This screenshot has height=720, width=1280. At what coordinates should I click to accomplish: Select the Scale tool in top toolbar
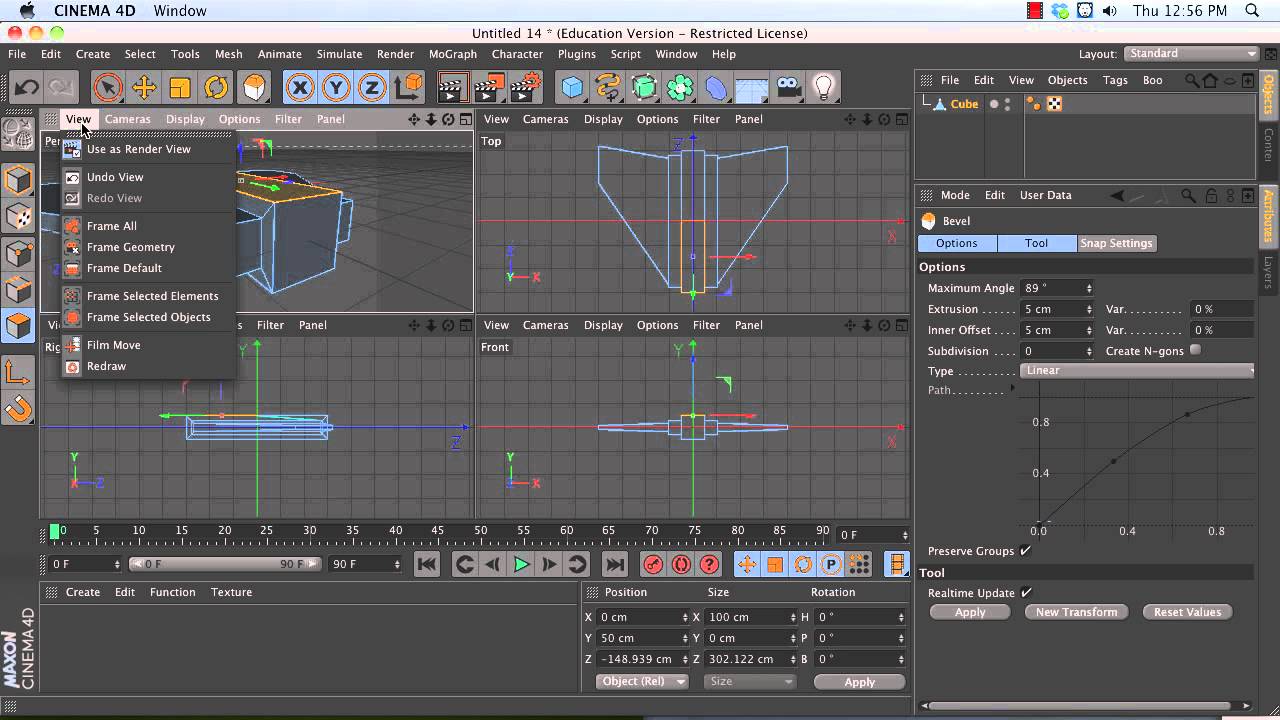[180, 88]
